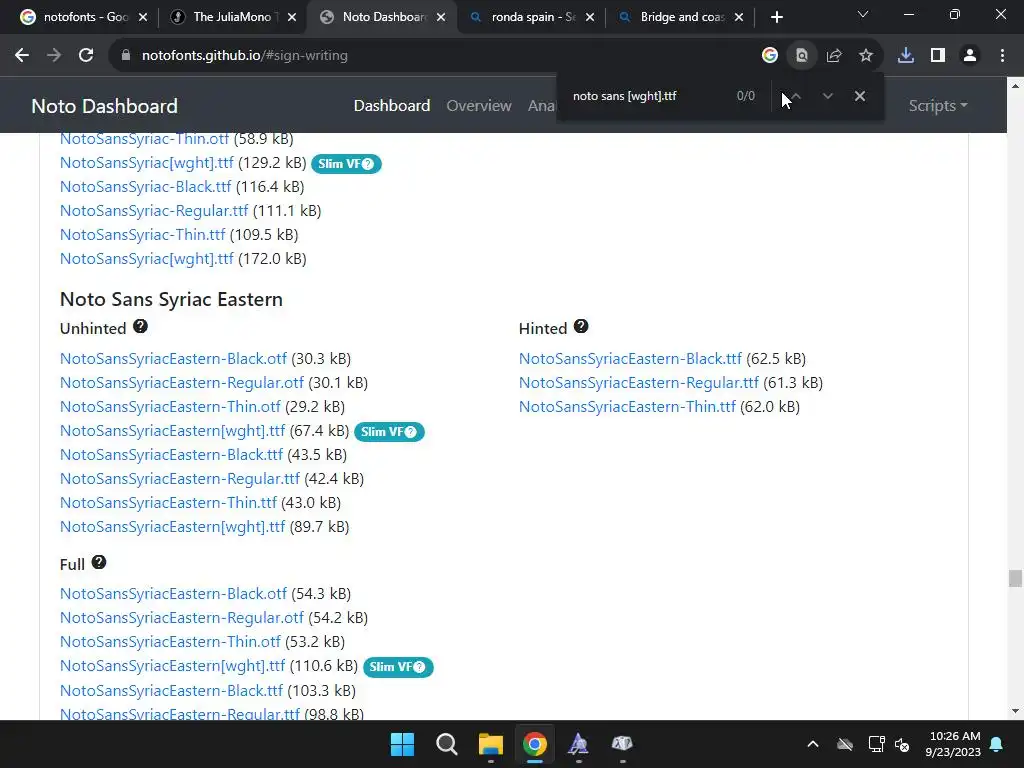Download NotoSansSyriacEastern-Black.otf (30.3 kB)
1024x768 pixels.
(x=173, y=359)
